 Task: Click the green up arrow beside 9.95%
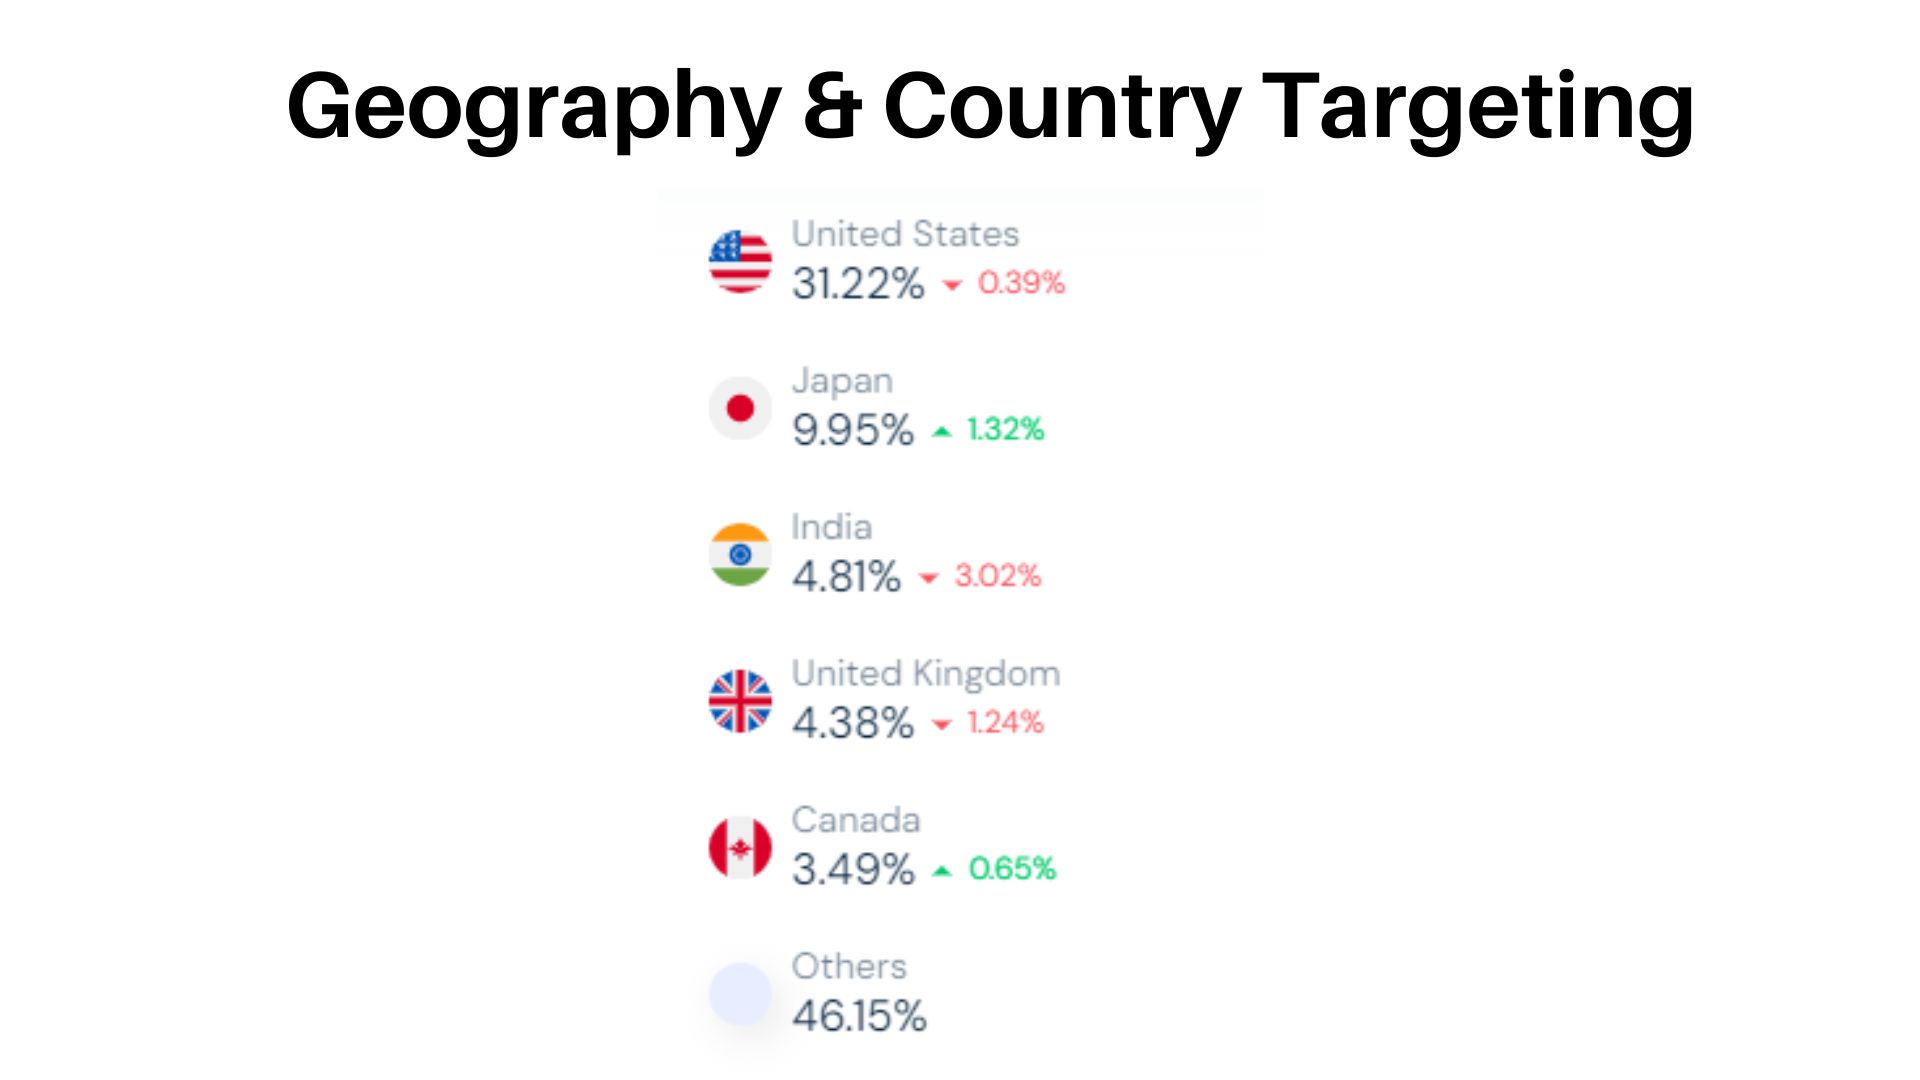click(x=941, y=432)
